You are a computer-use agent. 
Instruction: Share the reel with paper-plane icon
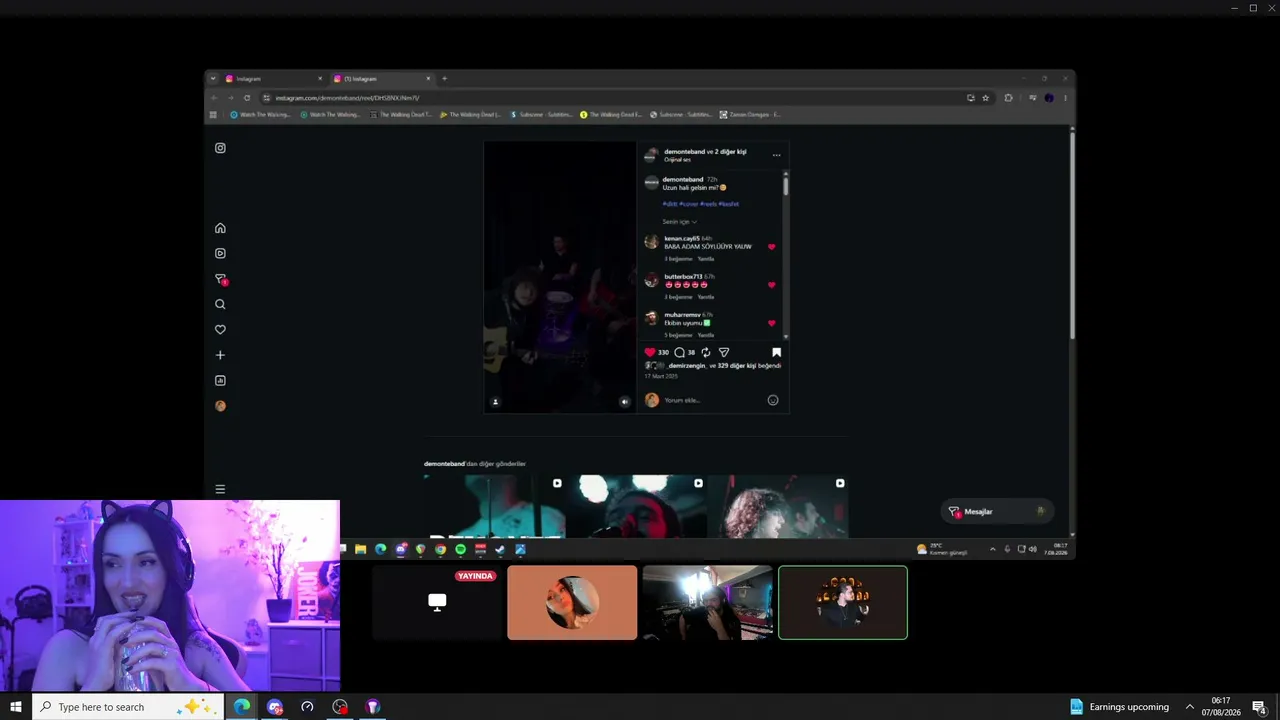[724, 352]
